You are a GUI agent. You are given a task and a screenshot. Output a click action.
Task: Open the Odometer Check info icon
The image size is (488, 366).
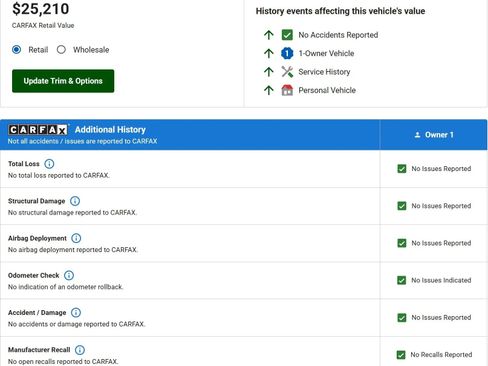tap(69, 275)
